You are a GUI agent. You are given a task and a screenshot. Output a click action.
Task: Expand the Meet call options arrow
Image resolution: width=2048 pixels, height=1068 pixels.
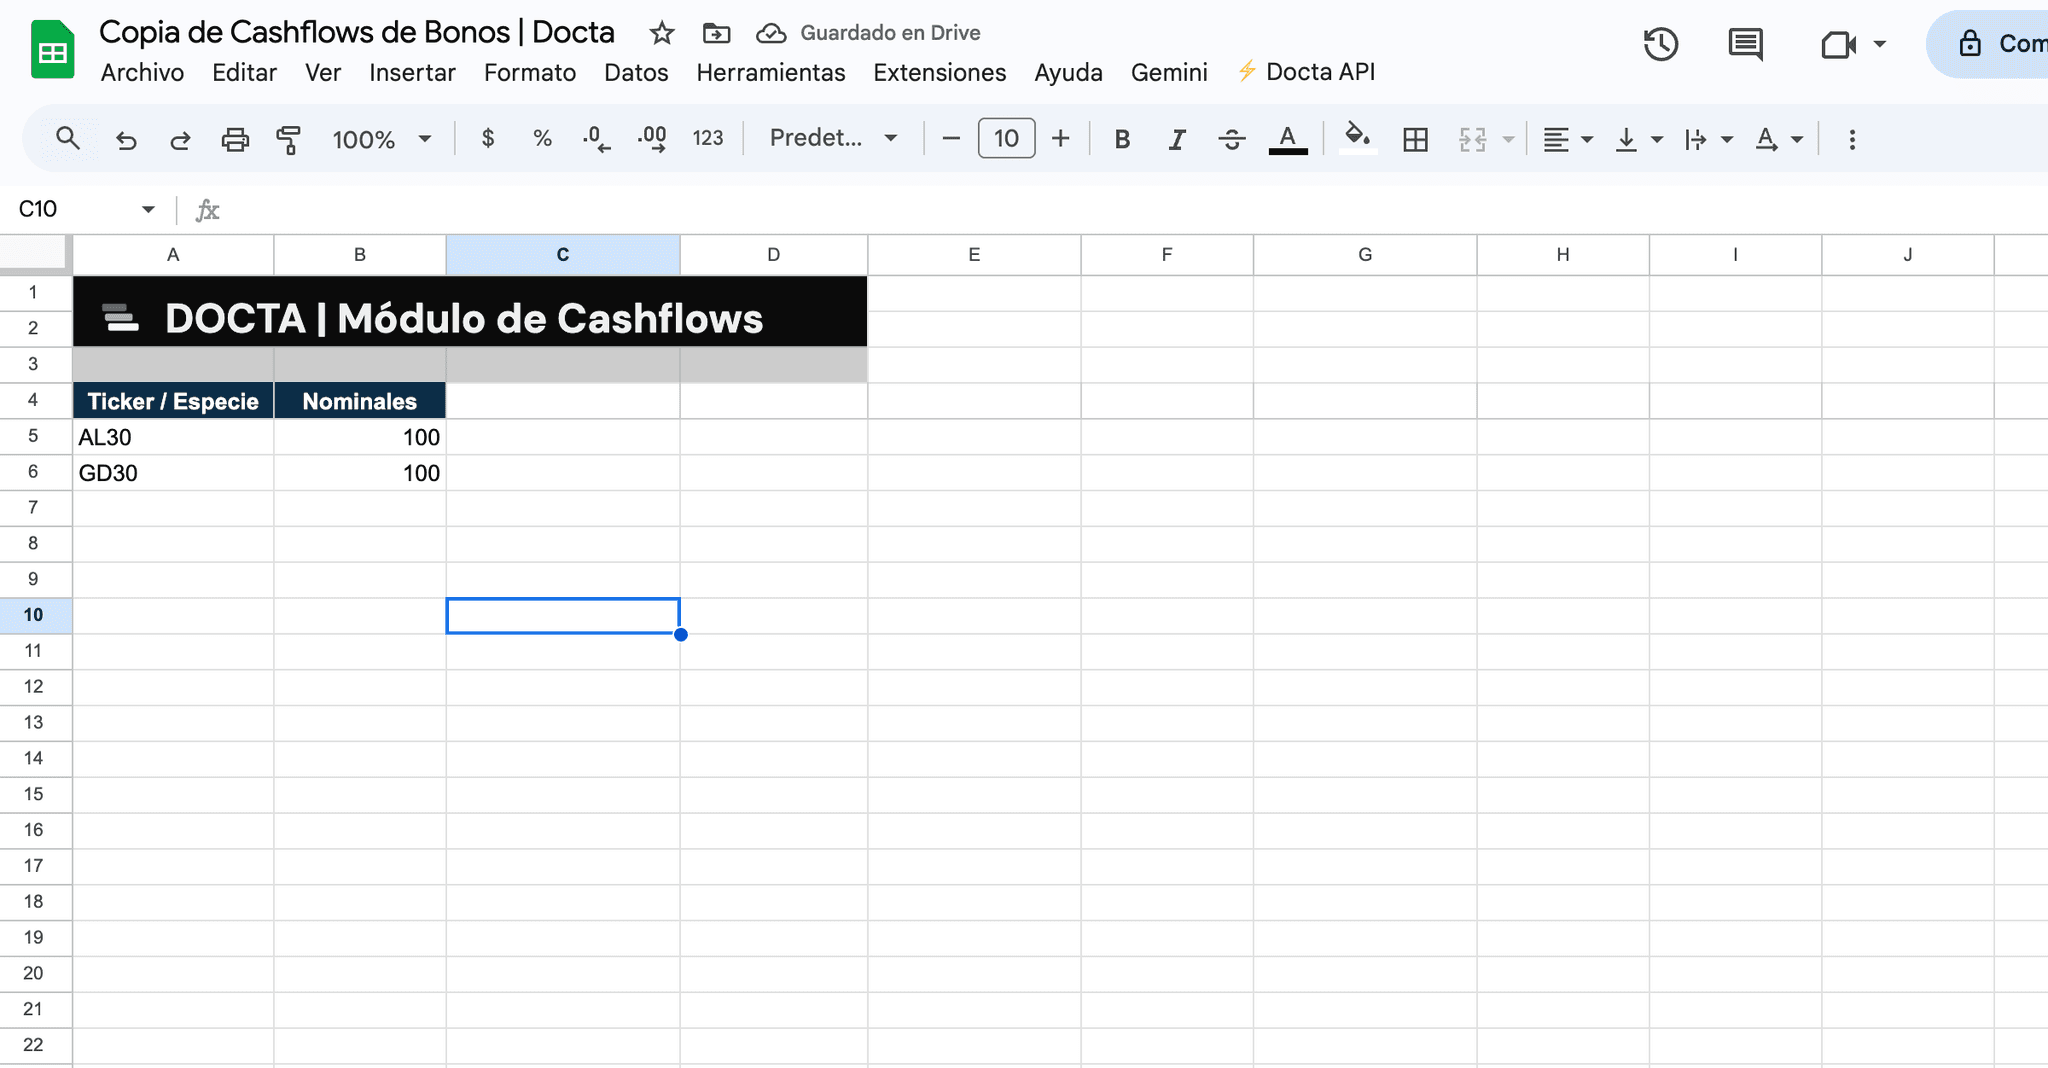(1879, 44)
